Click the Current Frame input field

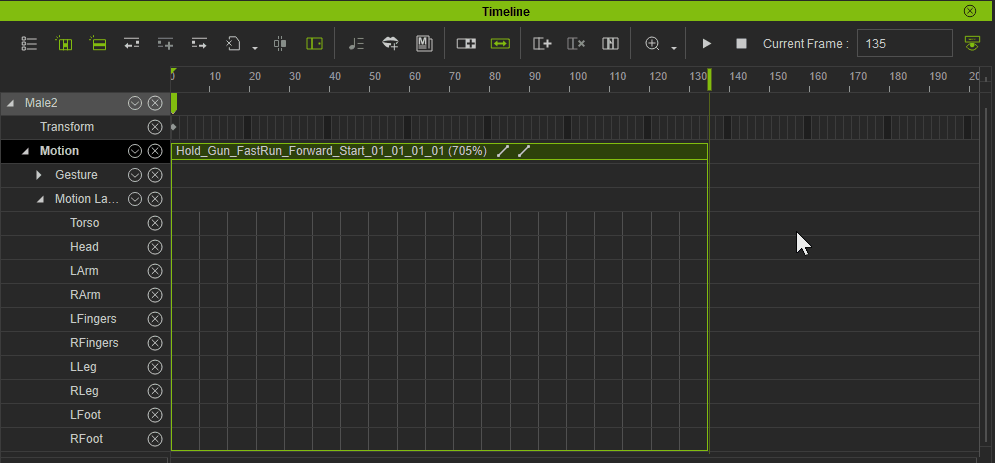pyautogui.click(x=904, y=43)
